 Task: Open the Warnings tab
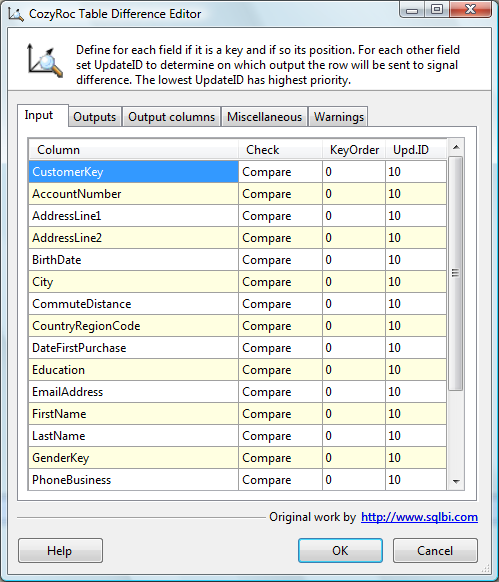[339, 117]
